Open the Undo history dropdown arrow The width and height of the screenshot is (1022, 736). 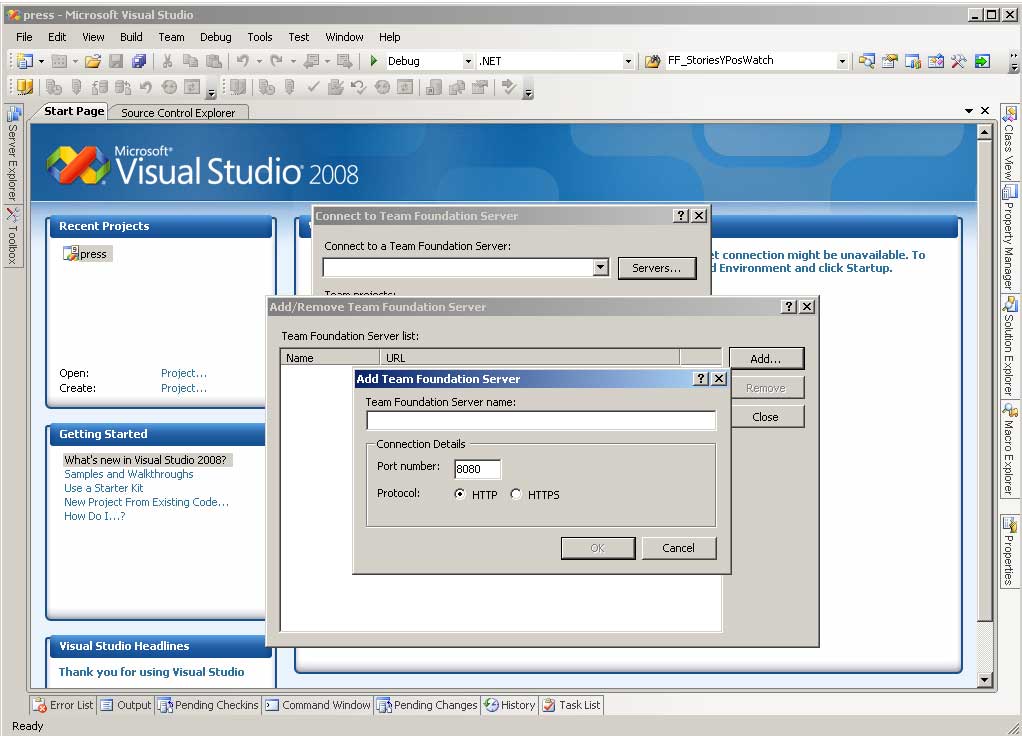pyautogui.click(x=259, y=61)
